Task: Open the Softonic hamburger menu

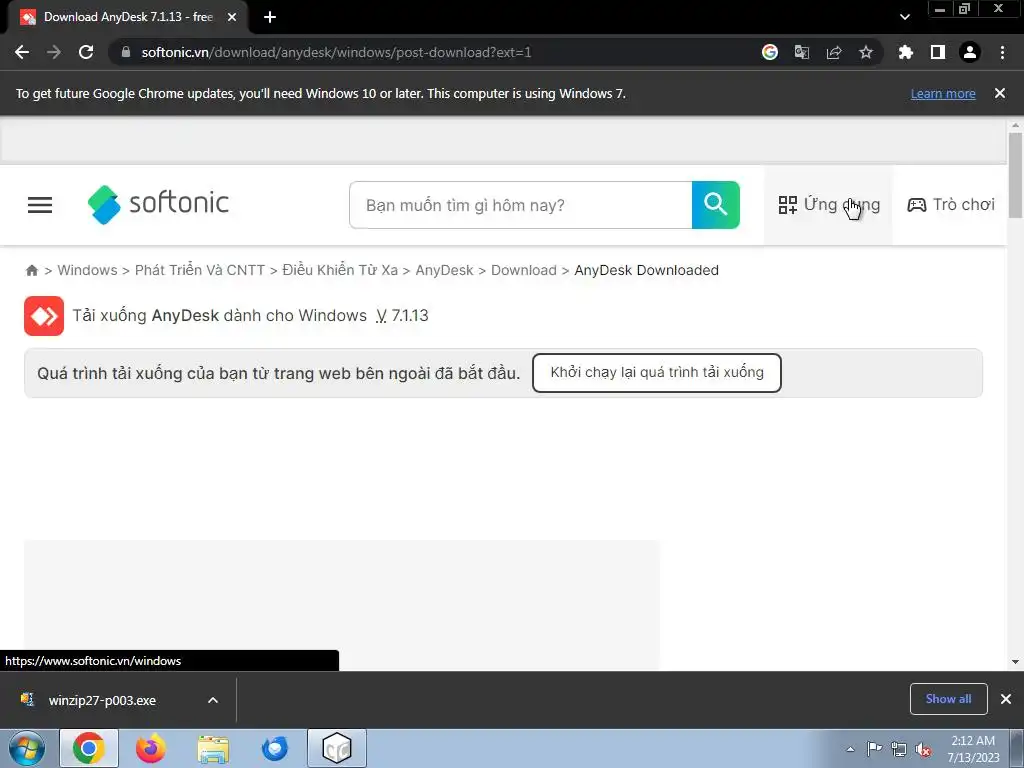Action: pos(40,205)
